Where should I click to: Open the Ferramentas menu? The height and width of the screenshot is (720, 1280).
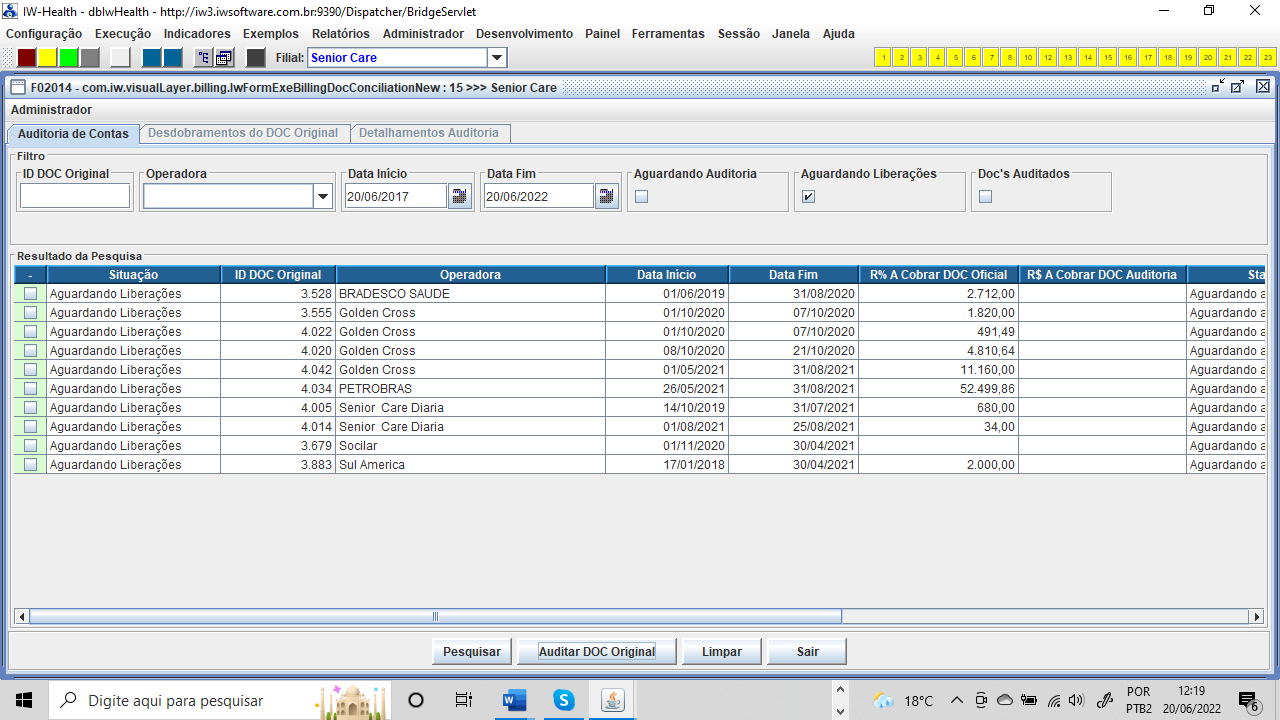click(668, 34)
